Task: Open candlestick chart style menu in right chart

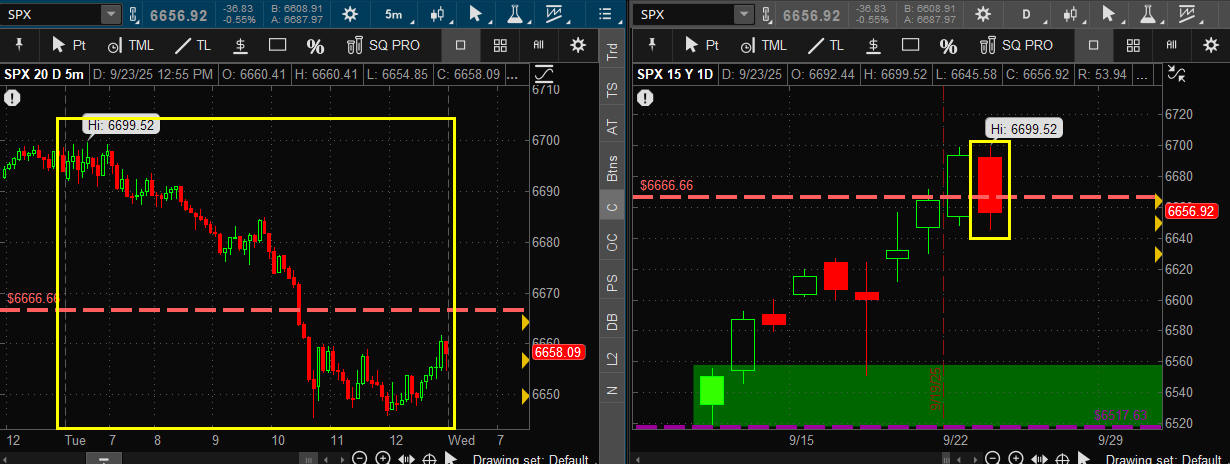Action: pos(1072,15)
